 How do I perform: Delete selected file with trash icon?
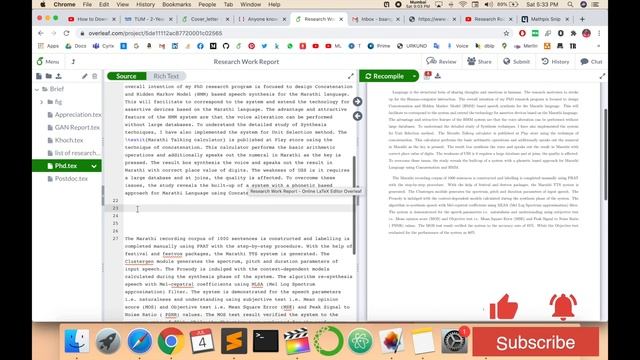tap(95, 76)
